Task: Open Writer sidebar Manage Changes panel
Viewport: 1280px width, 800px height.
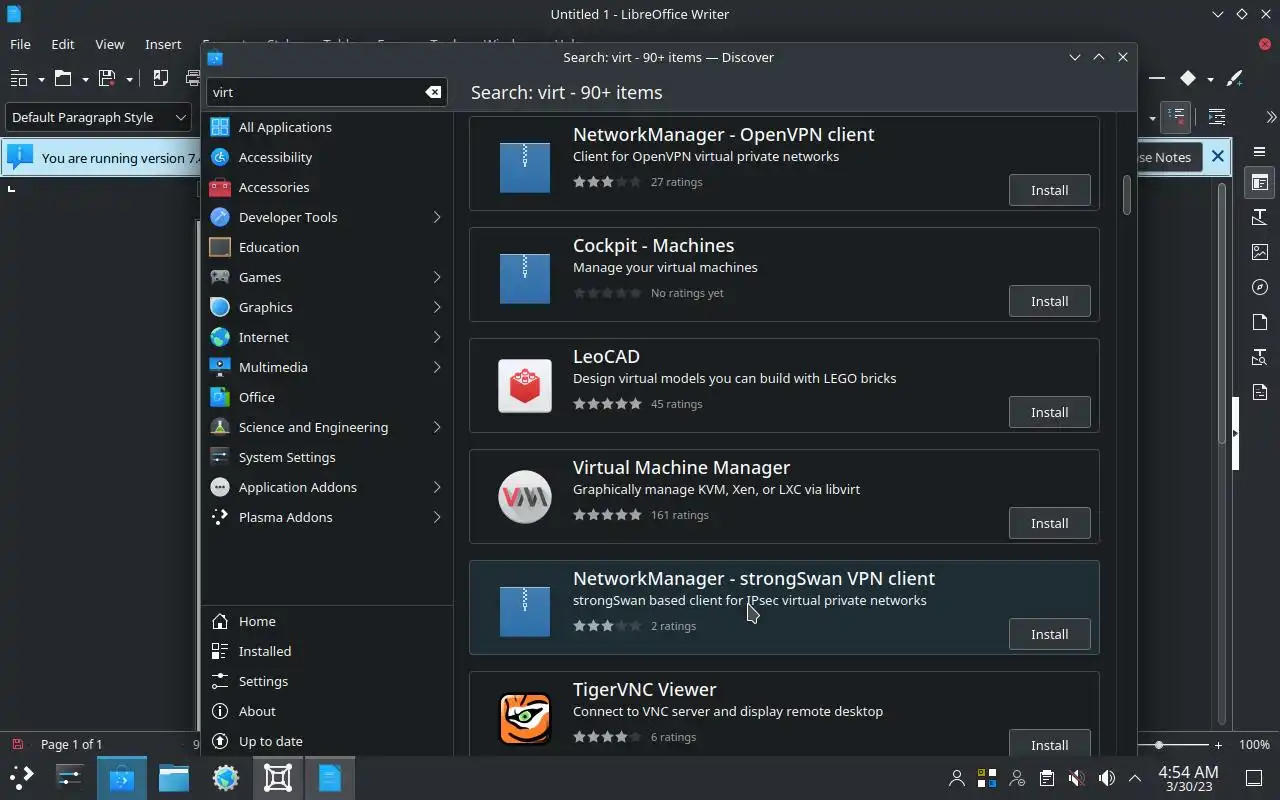Action: (1260, 392)
